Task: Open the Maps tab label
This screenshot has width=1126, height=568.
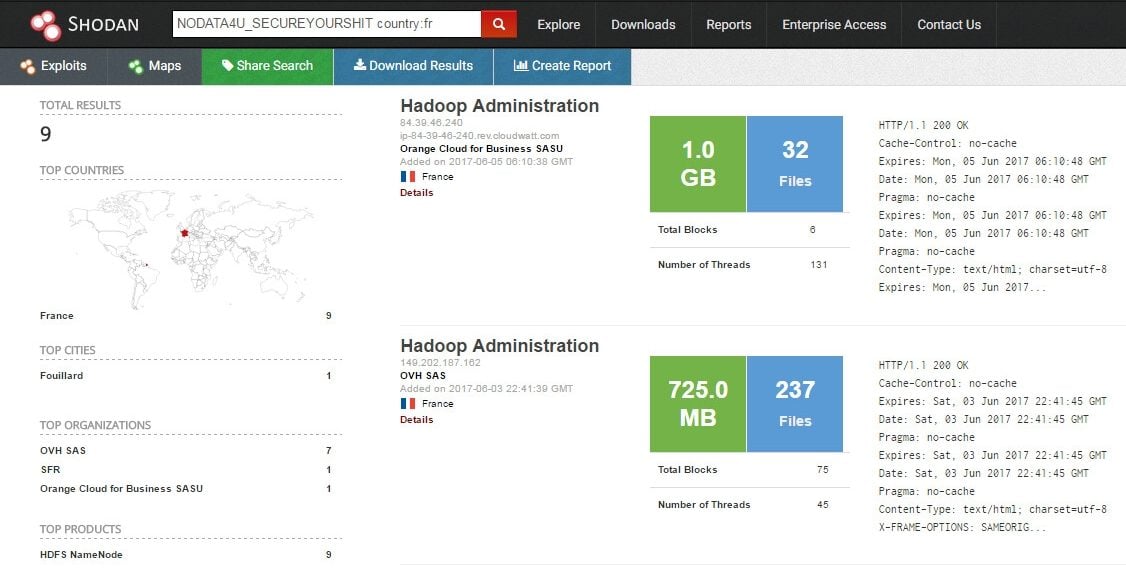Action: coord(165,66)
